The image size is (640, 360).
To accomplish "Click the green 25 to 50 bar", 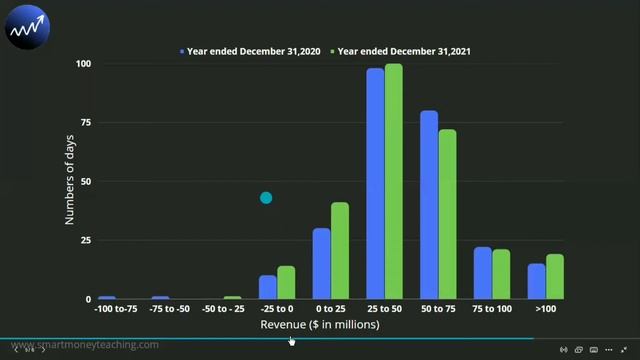I will [393, 181].
